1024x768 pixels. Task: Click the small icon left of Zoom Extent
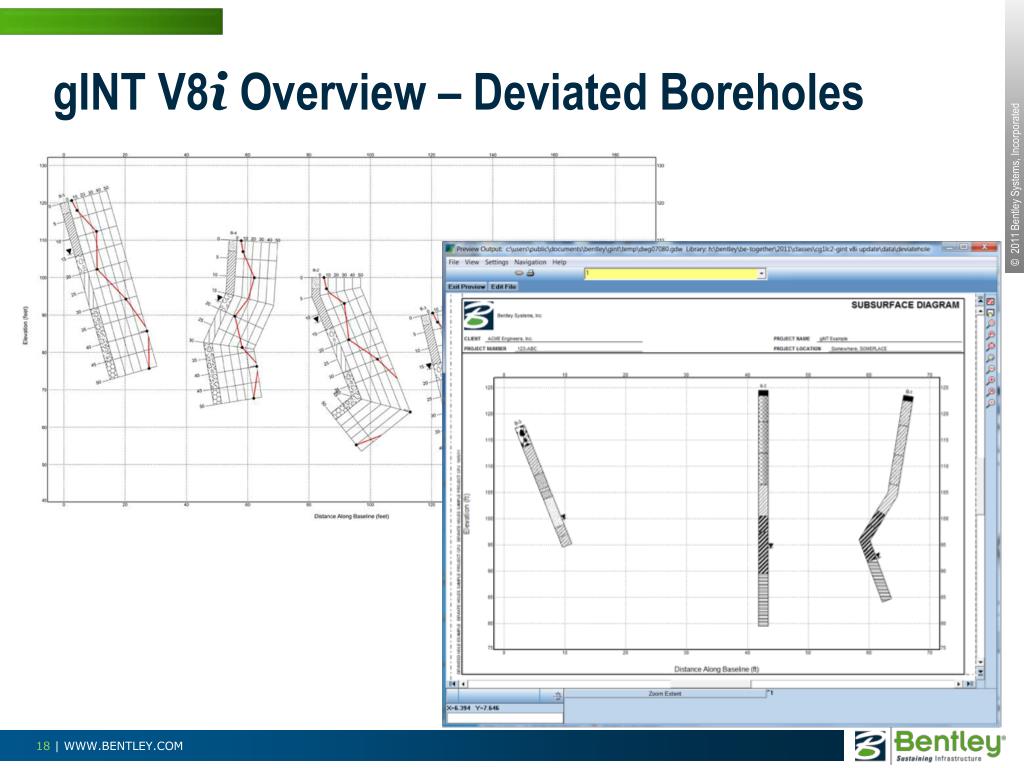[x=557, y=697]
